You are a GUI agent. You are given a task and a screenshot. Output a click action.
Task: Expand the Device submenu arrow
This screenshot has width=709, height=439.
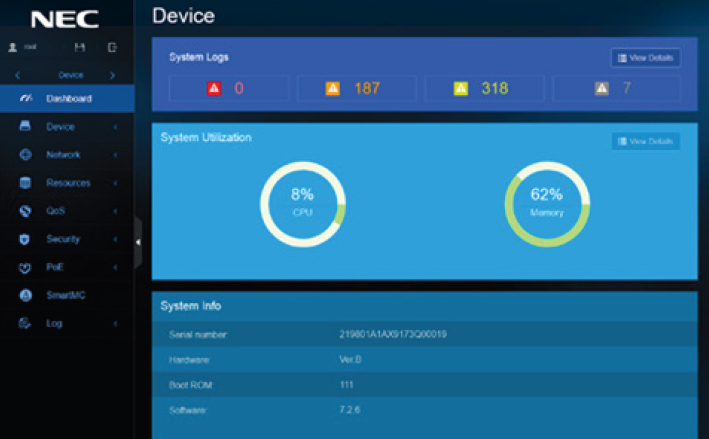(115, 127)
